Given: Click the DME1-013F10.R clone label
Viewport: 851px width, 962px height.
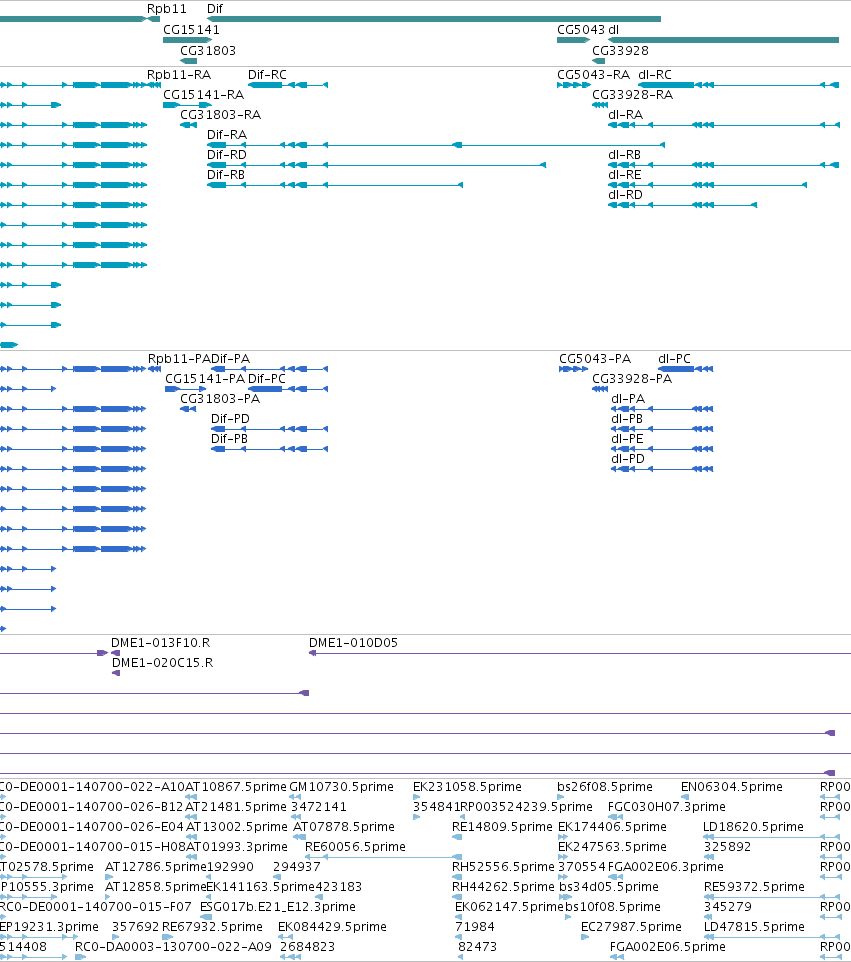Looking at the screenshot, I should tap(160, 643).
